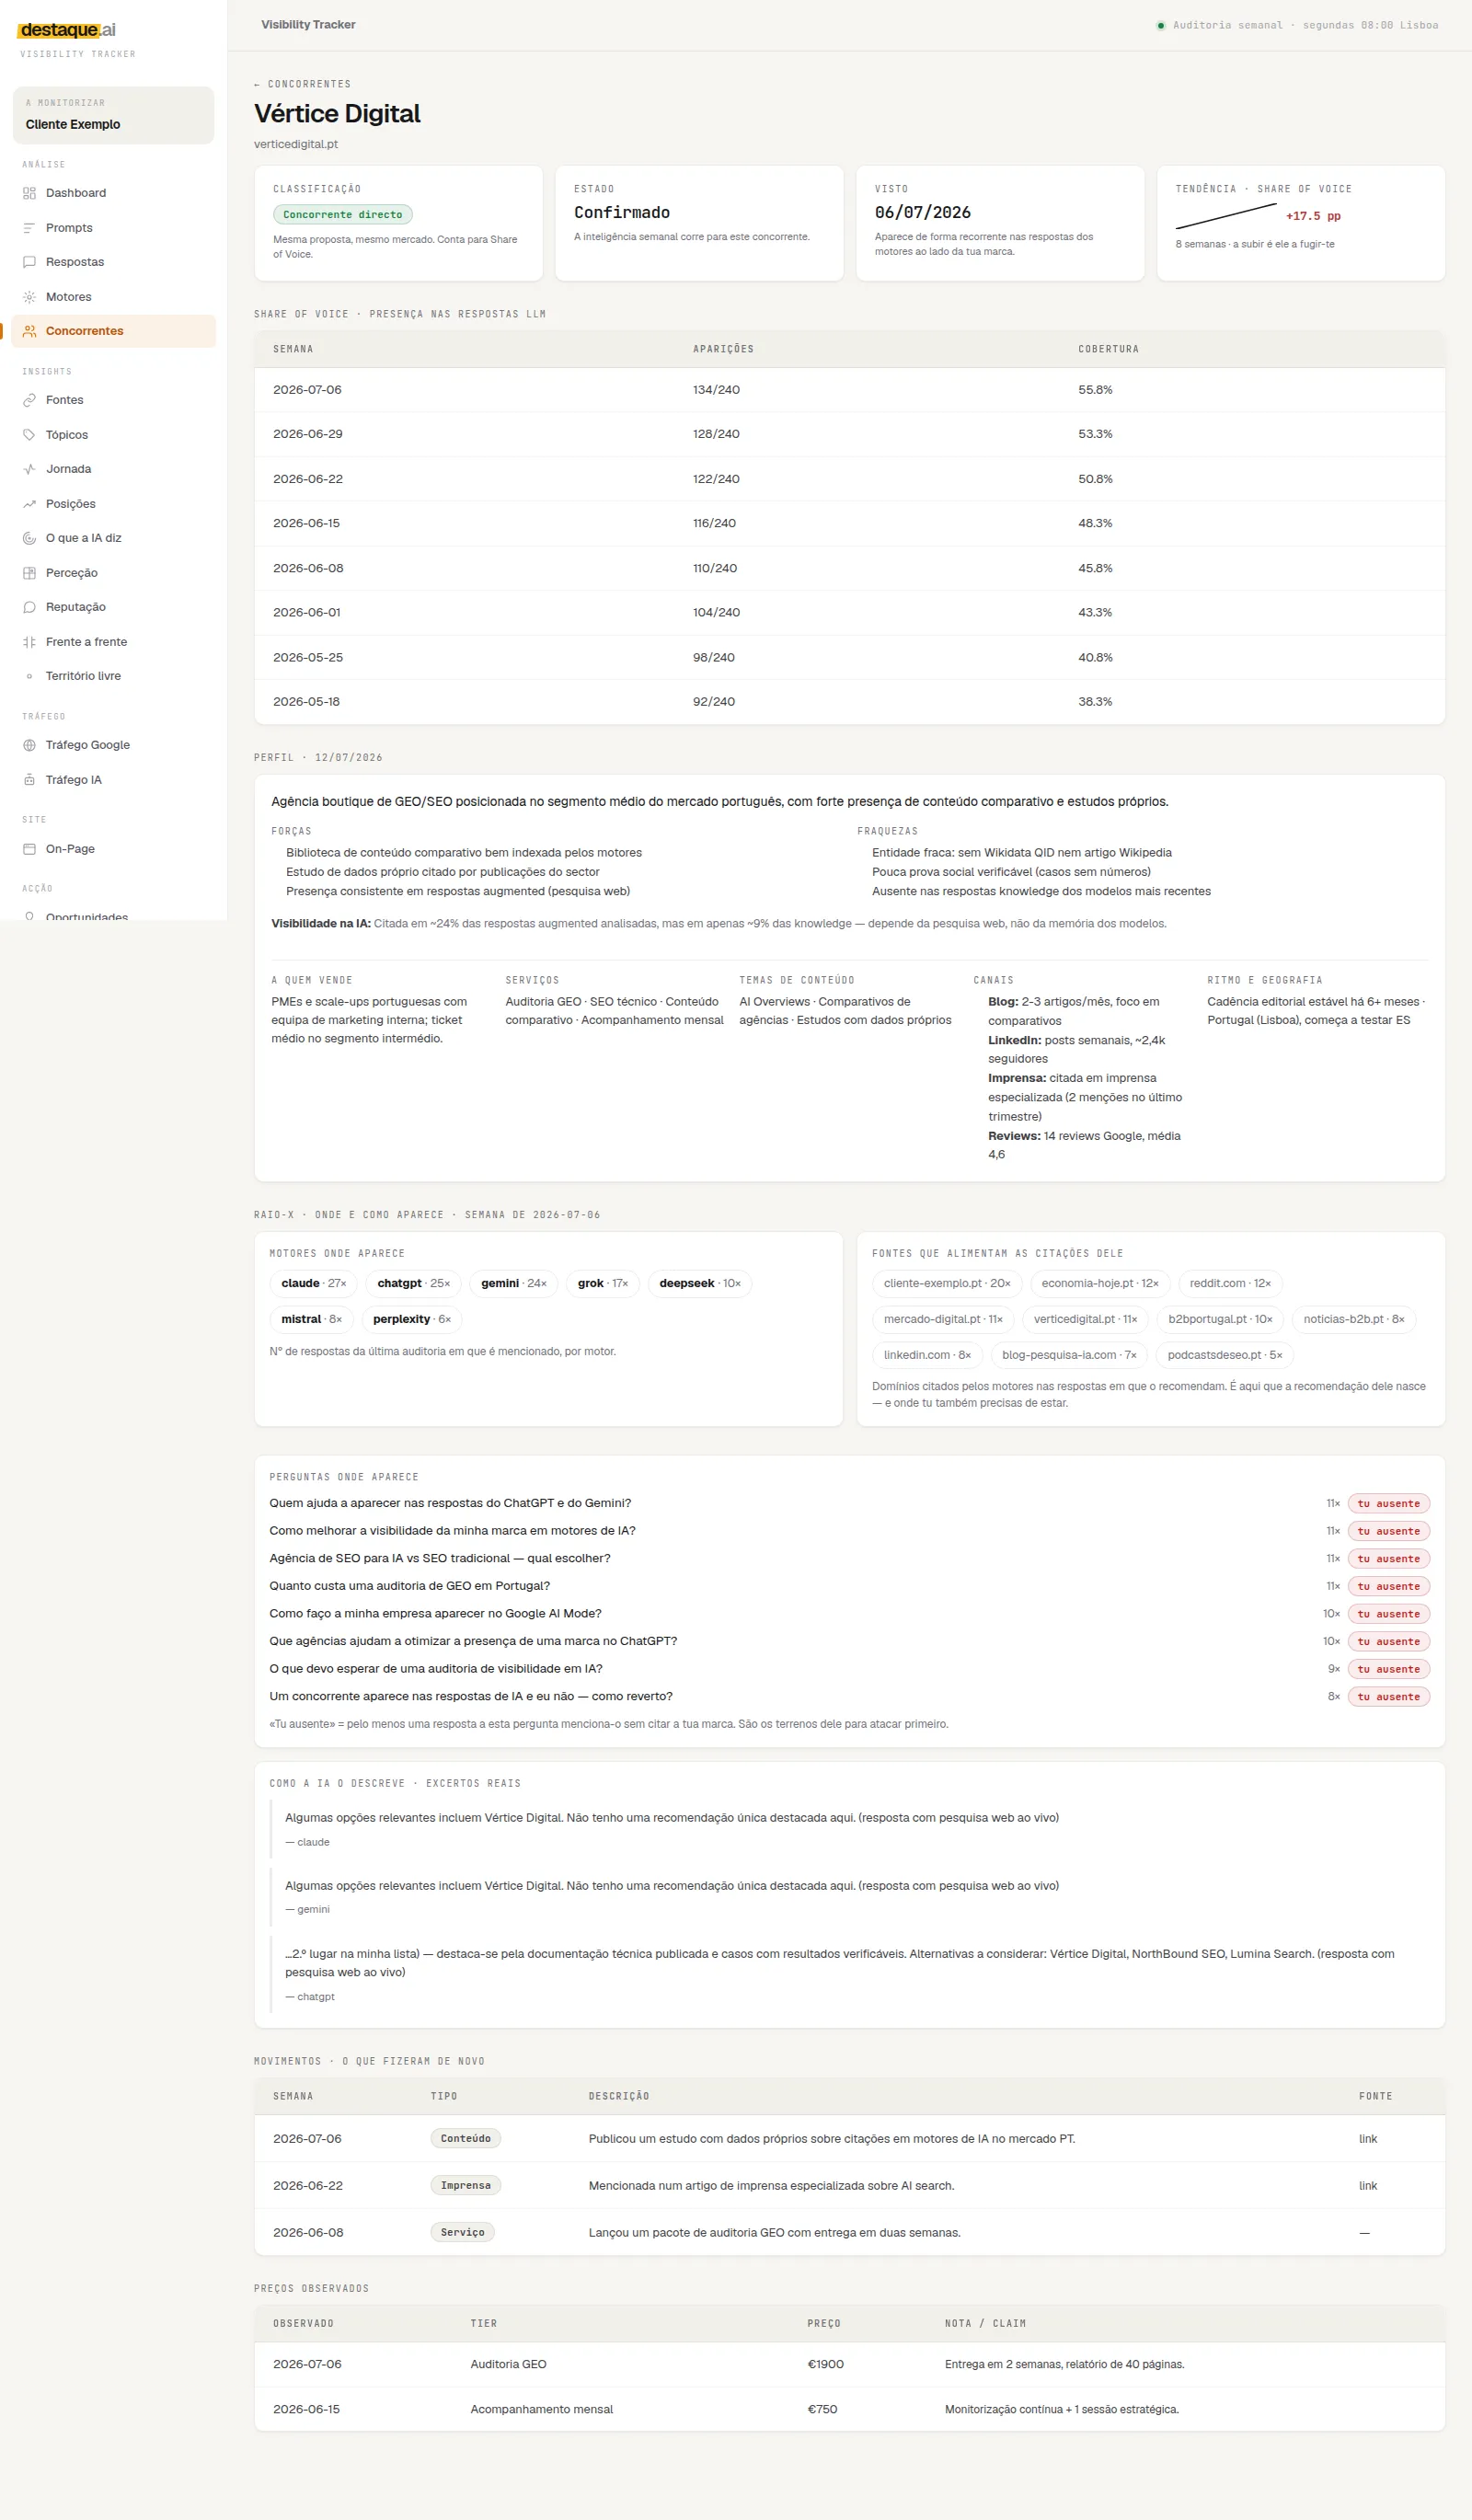Select the gemini 24× engine chip
Viewport: 1472px width, 2520px height.
coord(513,1283)
